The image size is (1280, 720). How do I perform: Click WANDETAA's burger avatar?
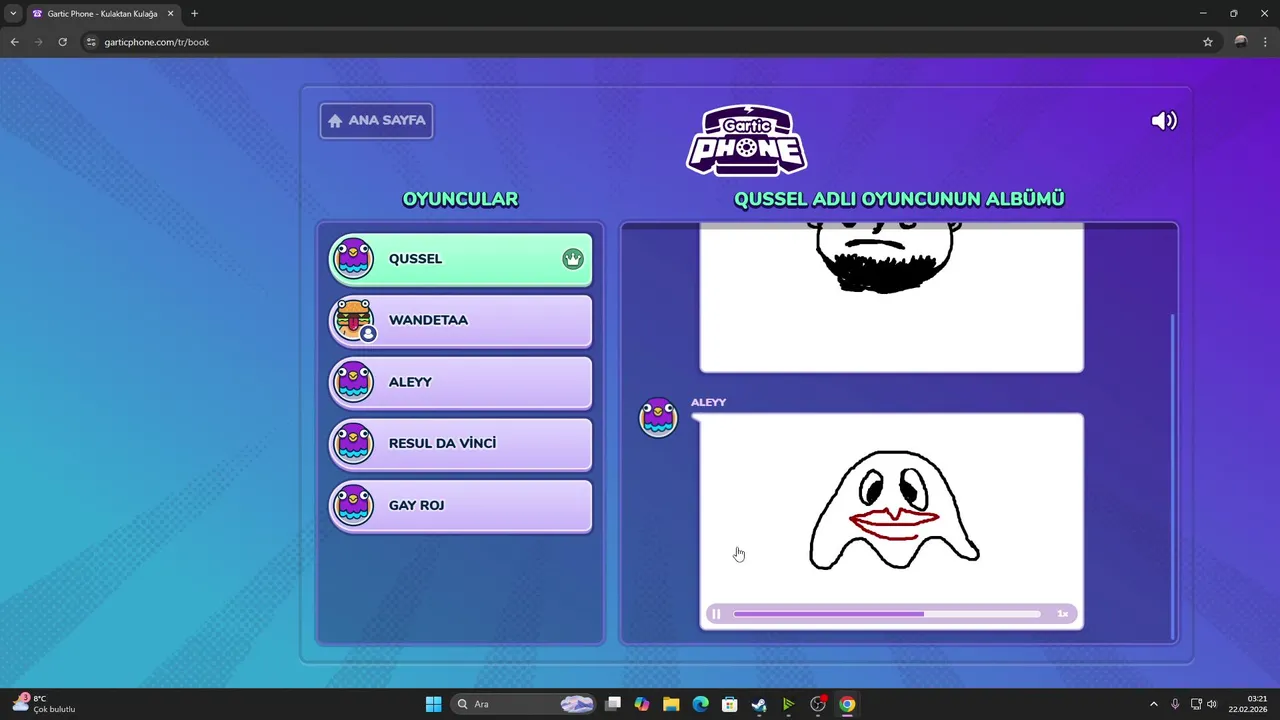point(353,320)
